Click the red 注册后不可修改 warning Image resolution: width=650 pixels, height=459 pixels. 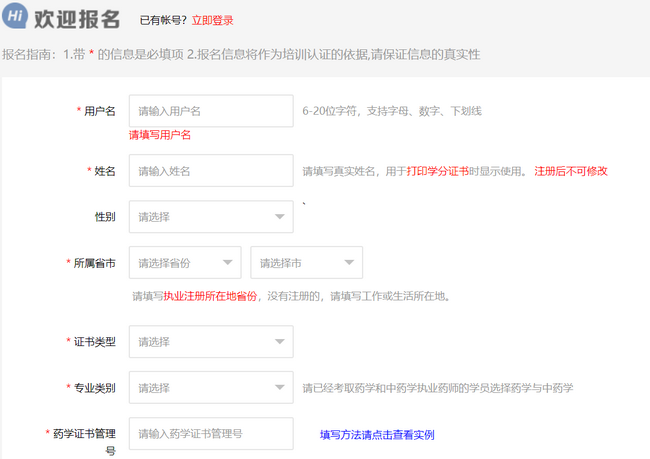point(571,171)
